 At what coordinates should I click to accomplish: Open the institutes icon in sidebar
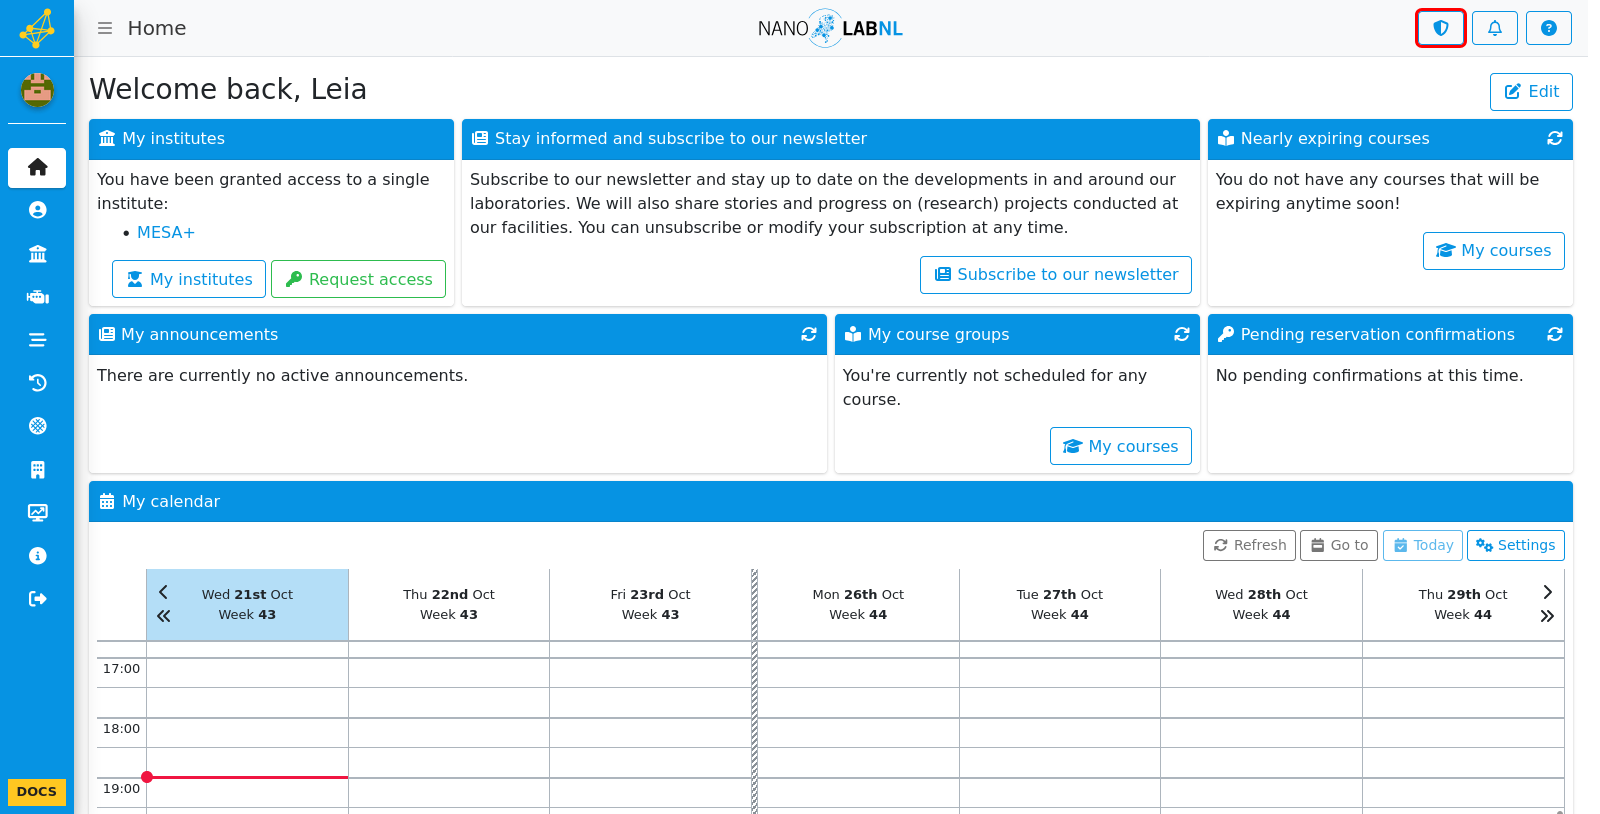[x=38, y=254]
